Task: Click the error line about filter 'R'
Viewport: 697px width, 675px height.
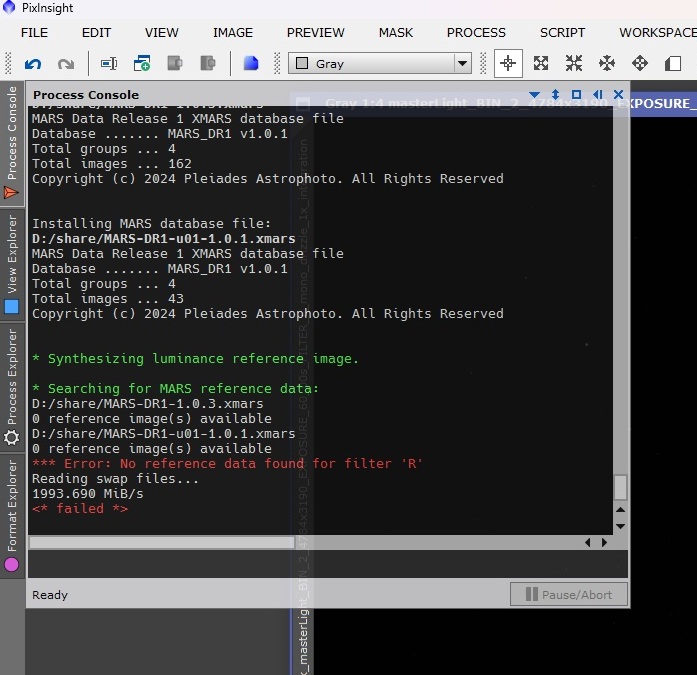Action: pos(227,463)
